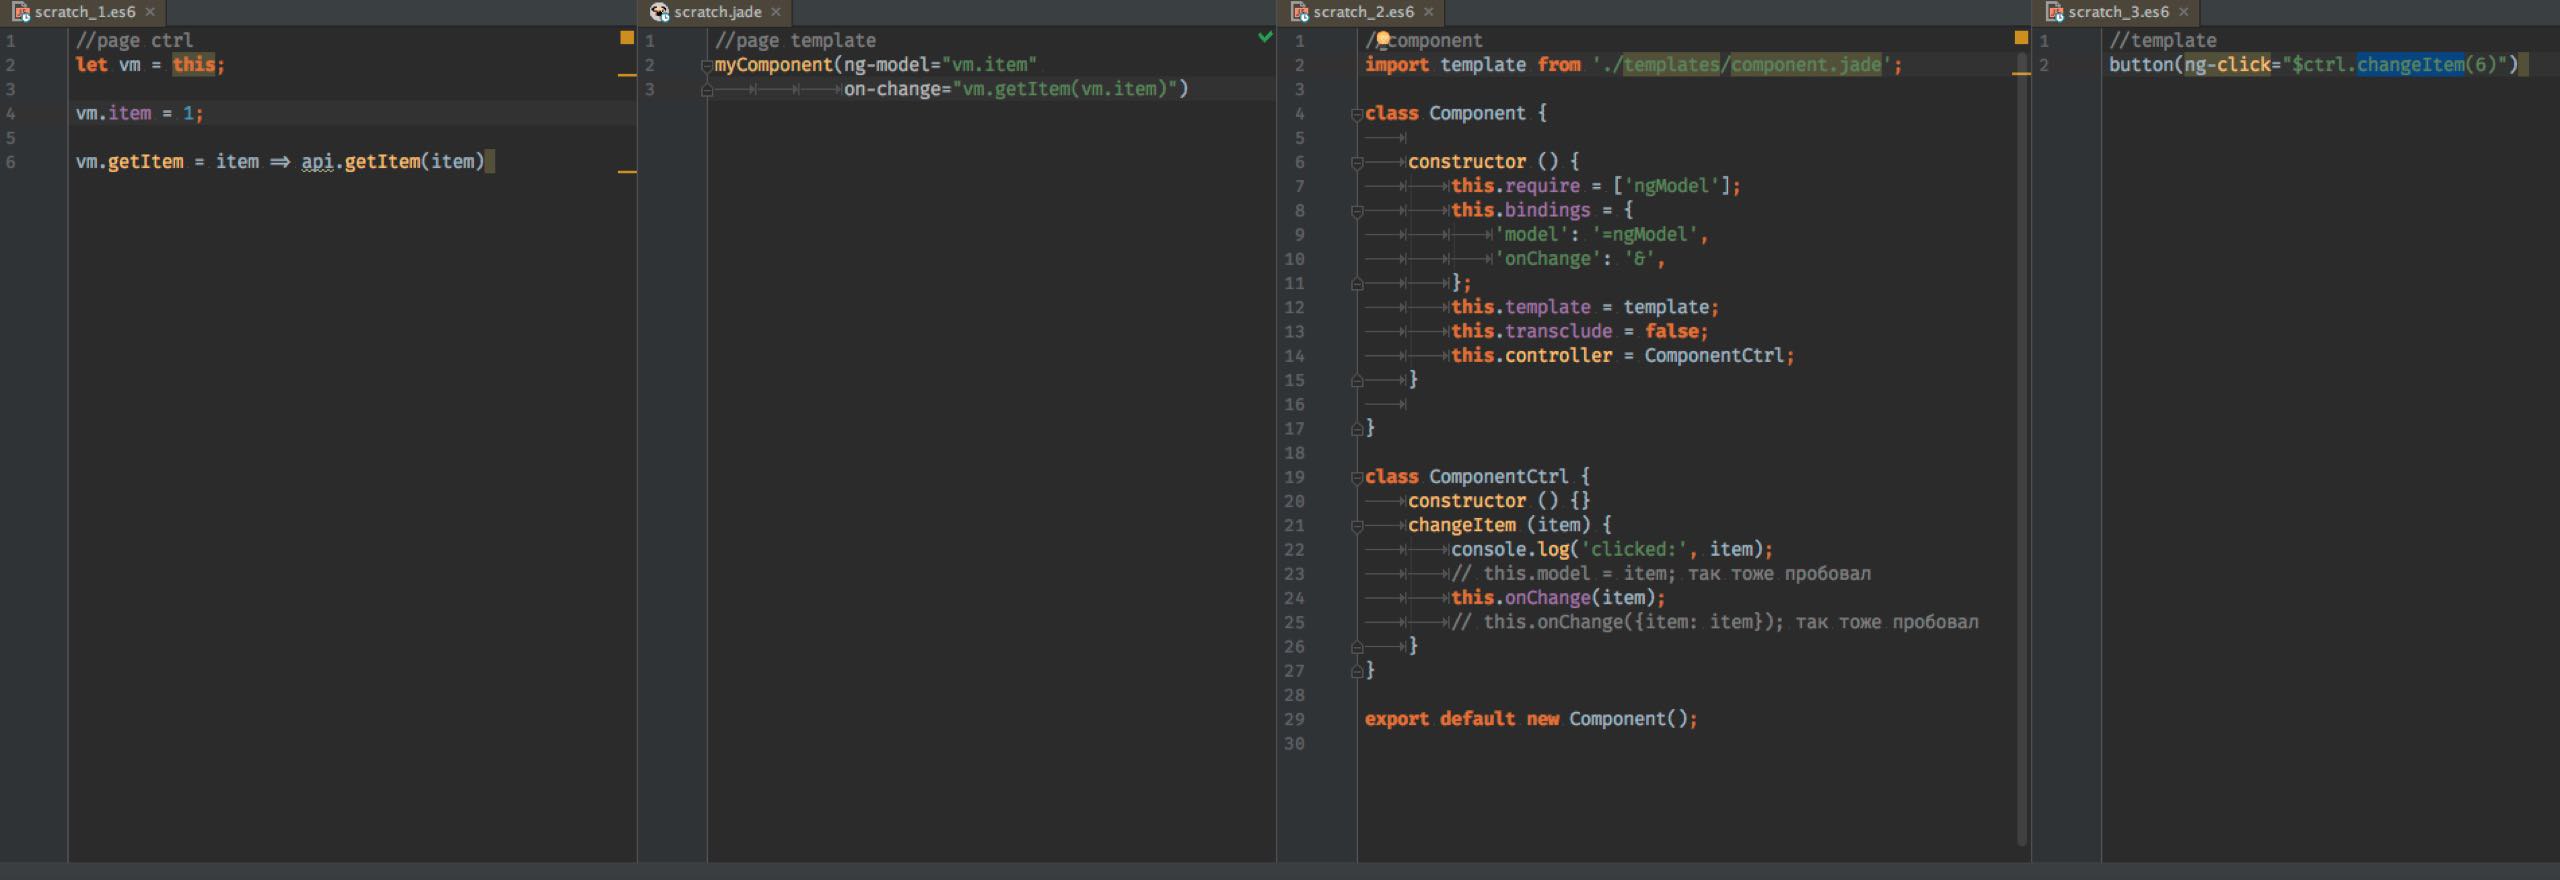The height and width of the screenshot is (880, 2560).
Task: Click the 'templates' folder in import path
Action: coord(1671,65)
